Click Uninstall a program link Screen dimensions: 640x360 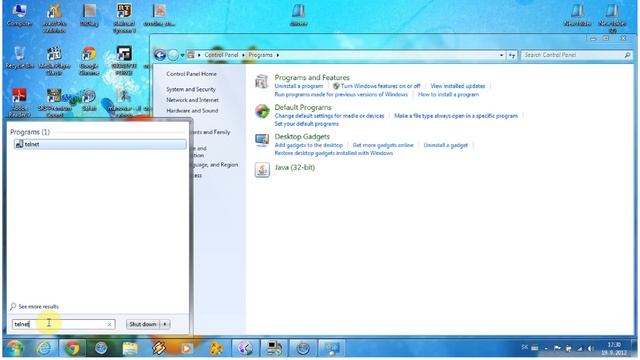point(299,86)
